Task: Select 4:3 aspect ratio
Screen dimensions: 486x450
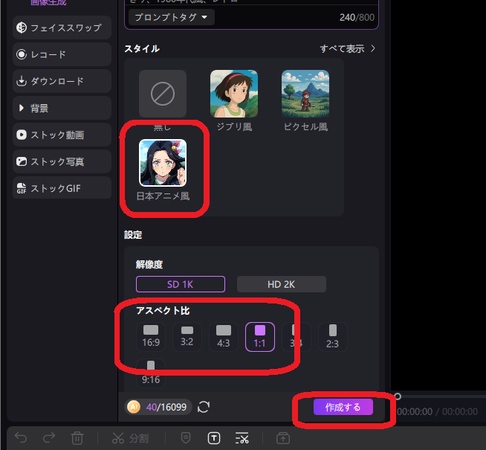Action: click(x=223, y=337)
